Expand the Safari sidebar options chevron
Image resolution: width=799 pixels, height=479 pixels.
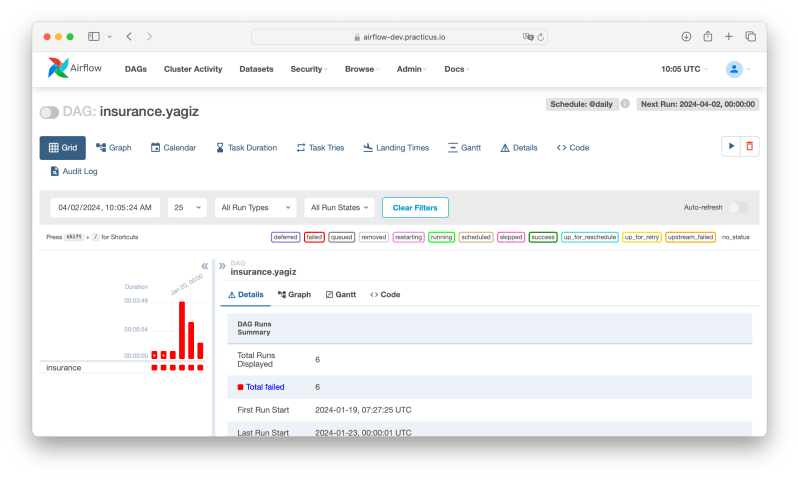tap(110, 37)
